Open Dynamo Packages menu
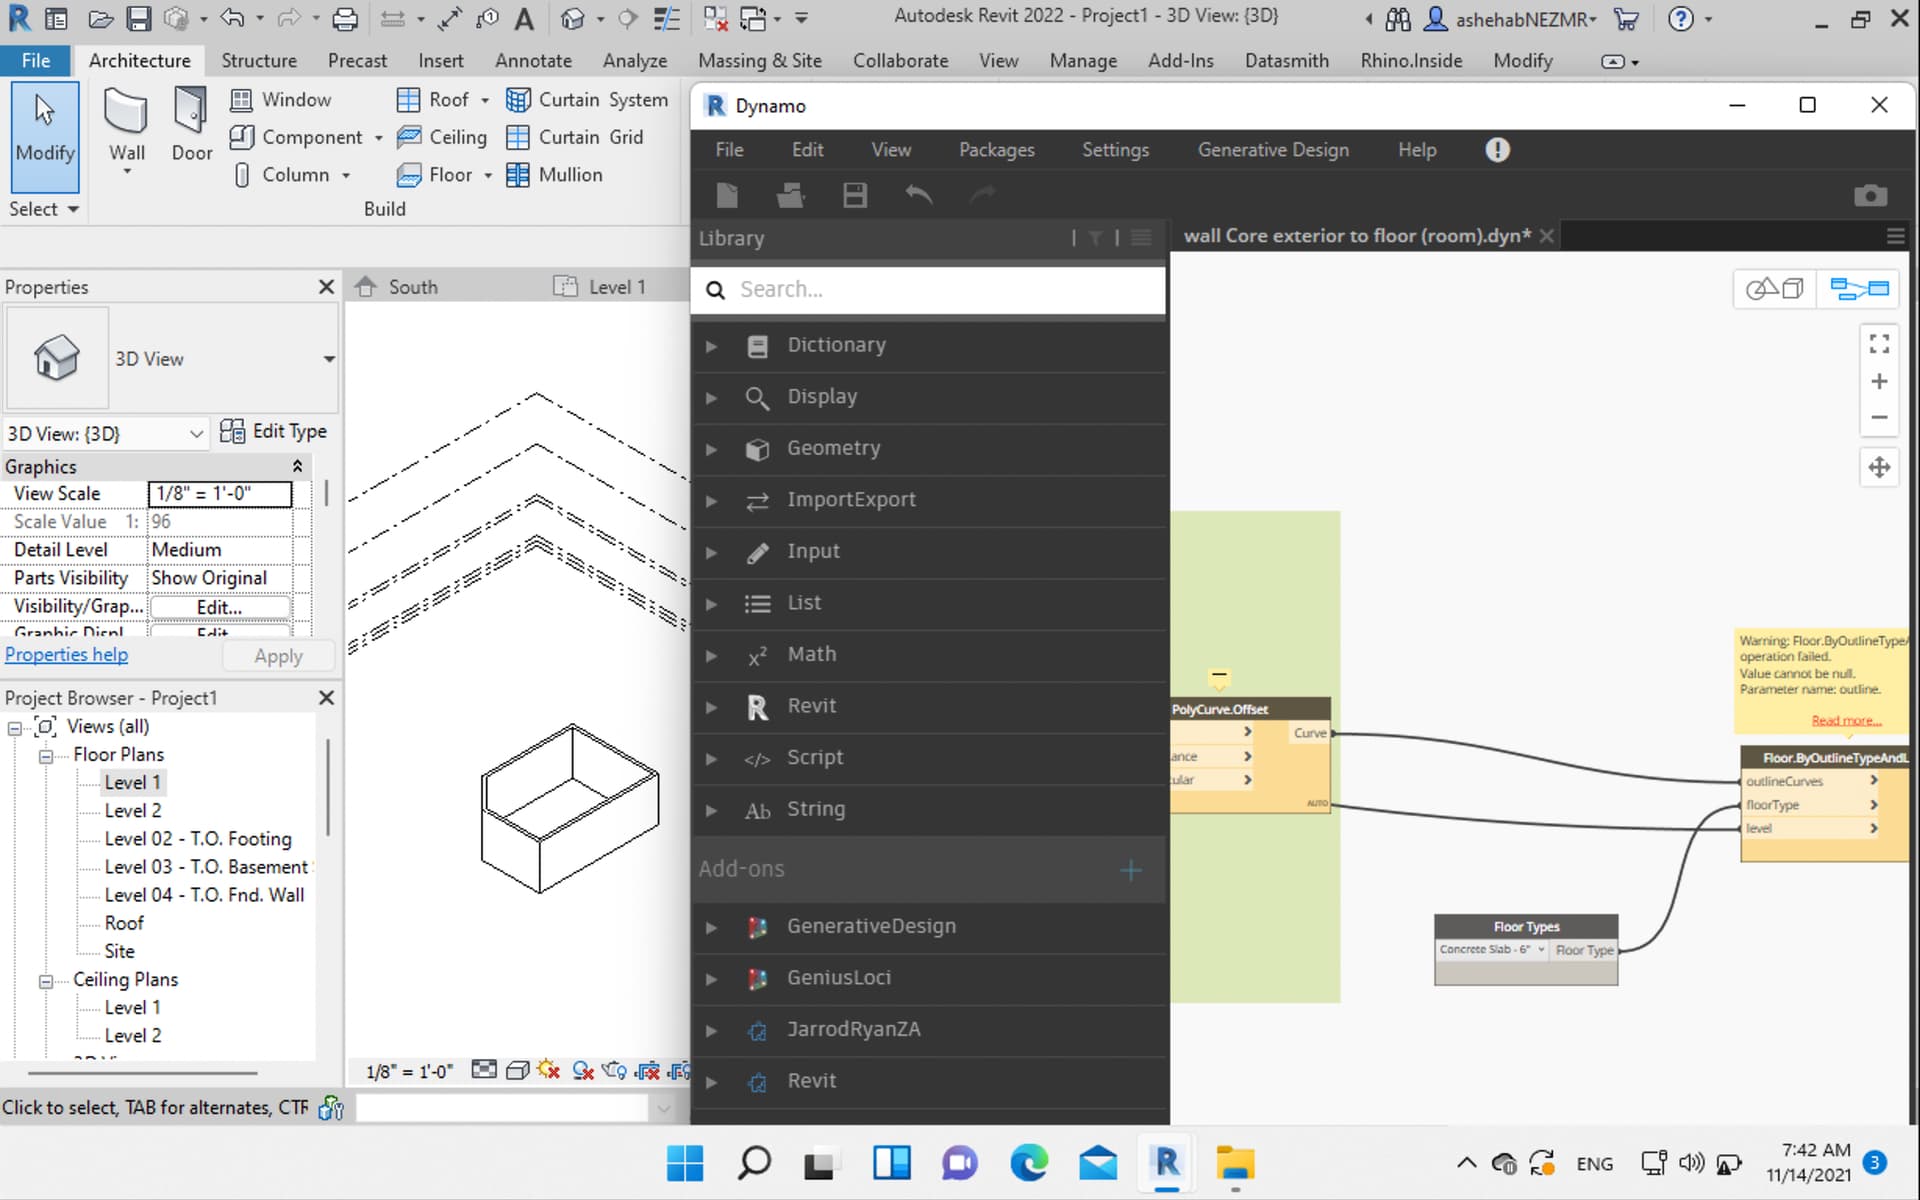The height and width of the screenshot is (1200, 1920). (x=996, y=150)
